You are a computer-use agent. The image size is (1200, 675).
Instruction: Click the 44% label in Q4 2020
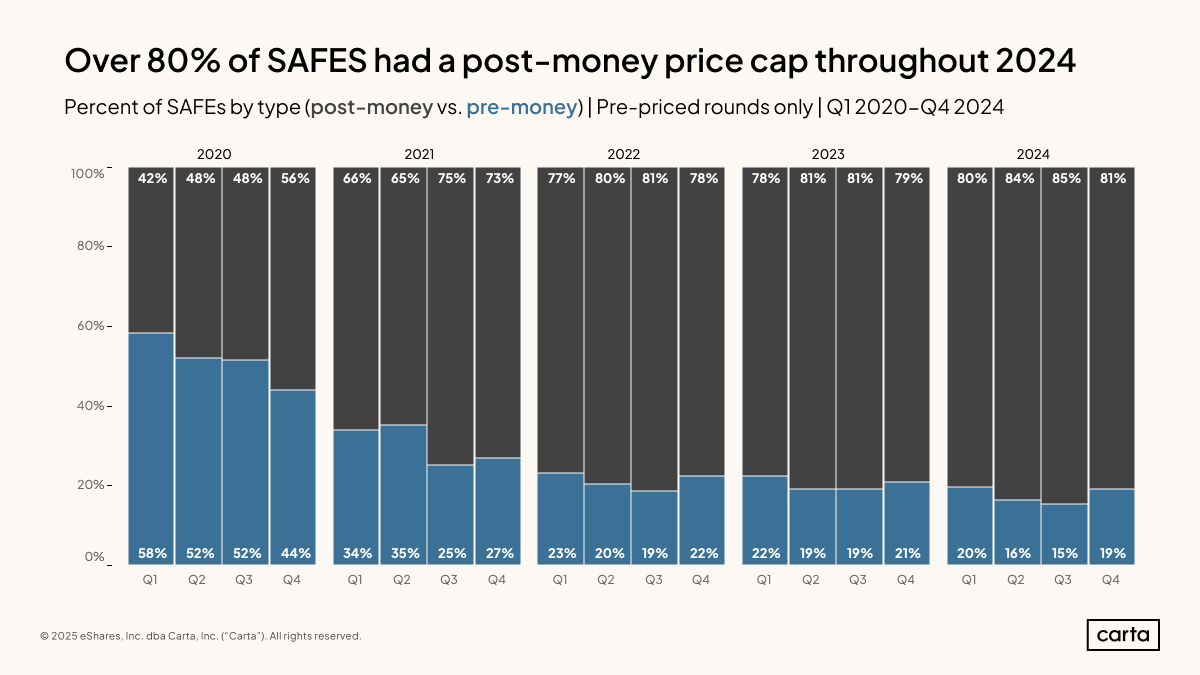(x=295, y=552)
